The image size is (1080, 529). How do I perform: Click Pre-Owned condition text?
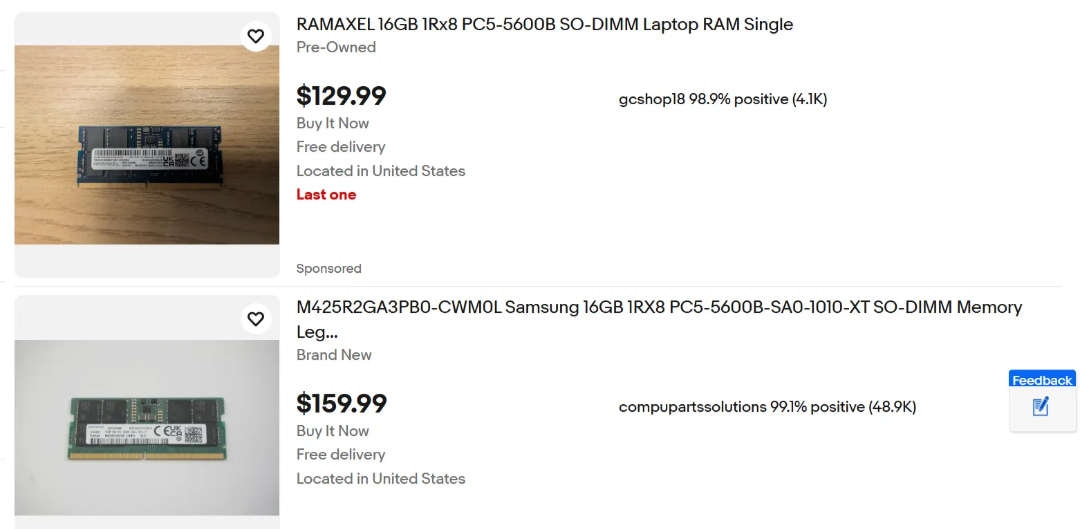(x=336, y=47)
